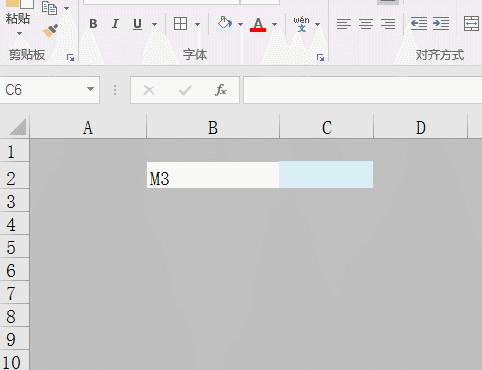Select cell B2 containing M3
Image resolution: width=482 pixels, height=370 pixels.
click(x=213, y=175)
